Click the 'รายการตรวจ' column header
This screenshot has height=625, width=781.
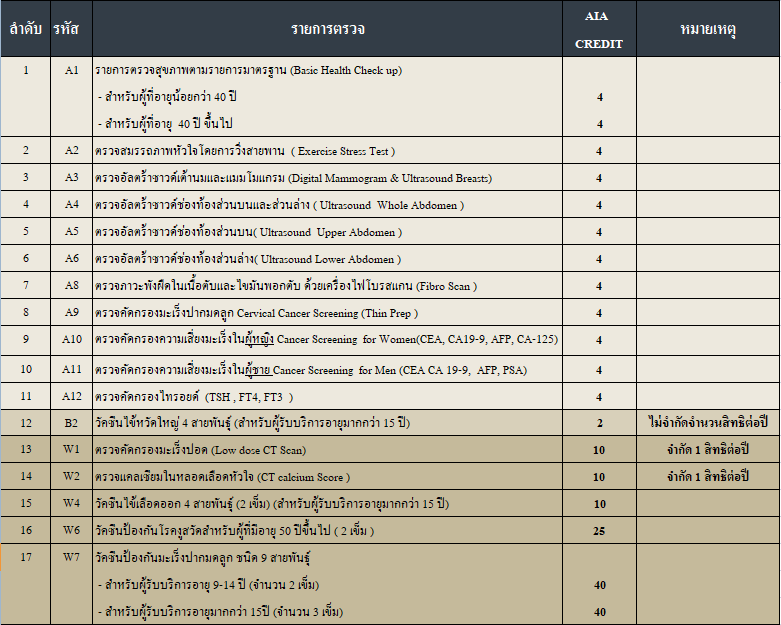tap(328, 29)
